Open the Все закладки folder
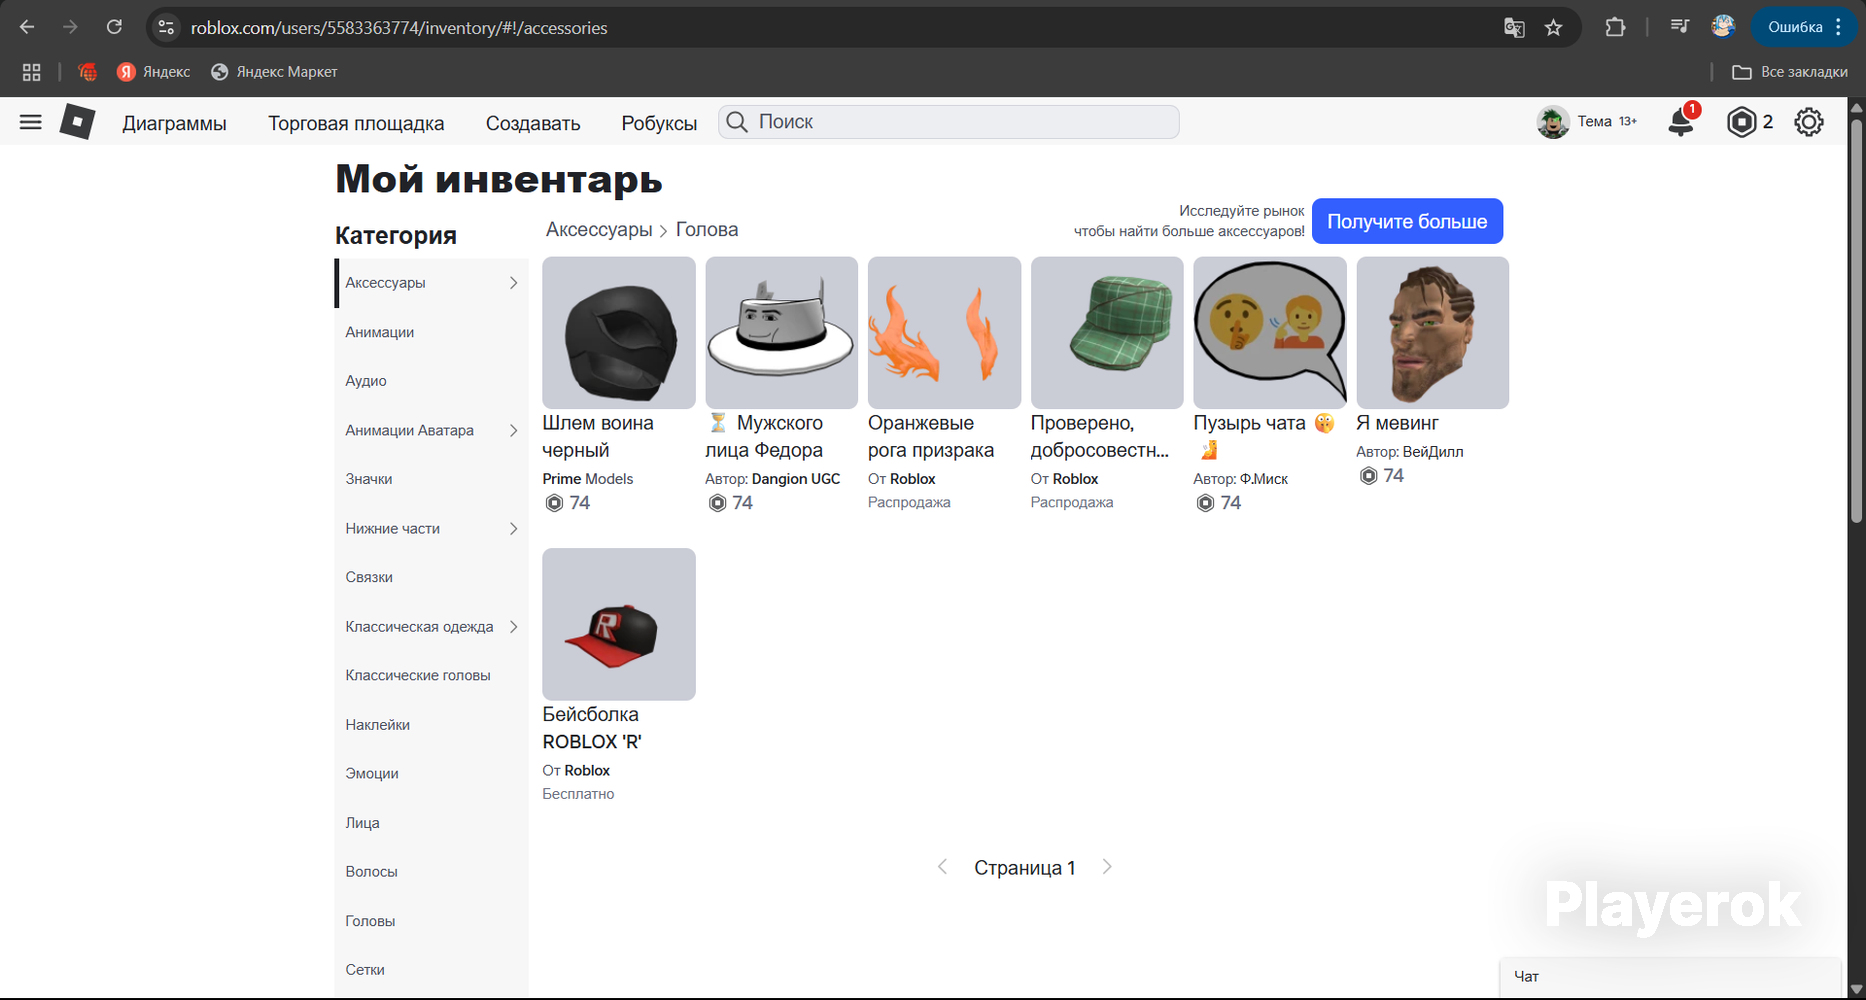This screenshot has height=1000, width=1866. 1790,72
